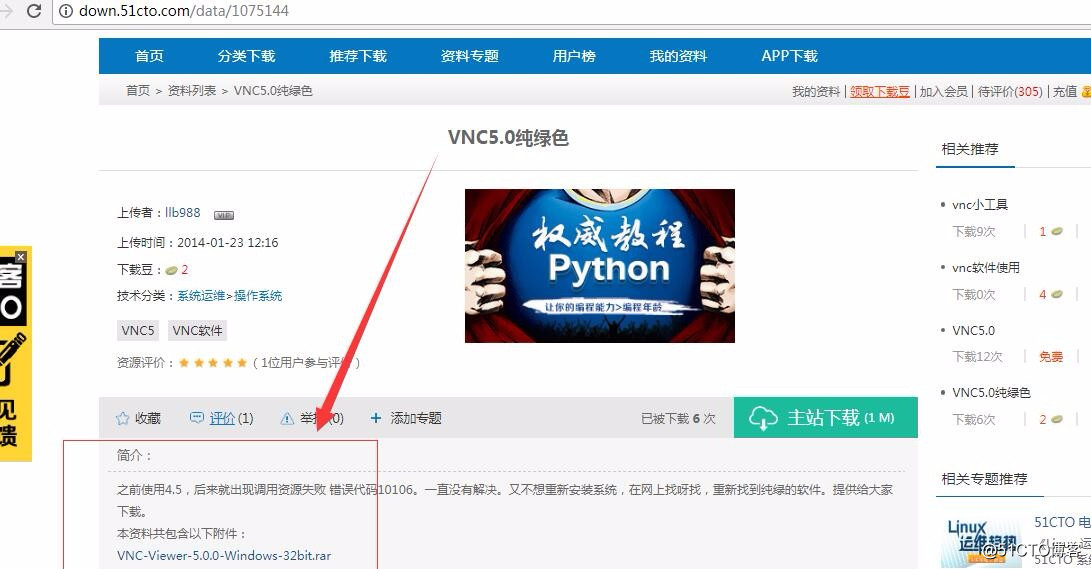Open the 操作系统 category link
Image resolution: width=1091 pixels, height=569 pixels.
tap(257, 296)
